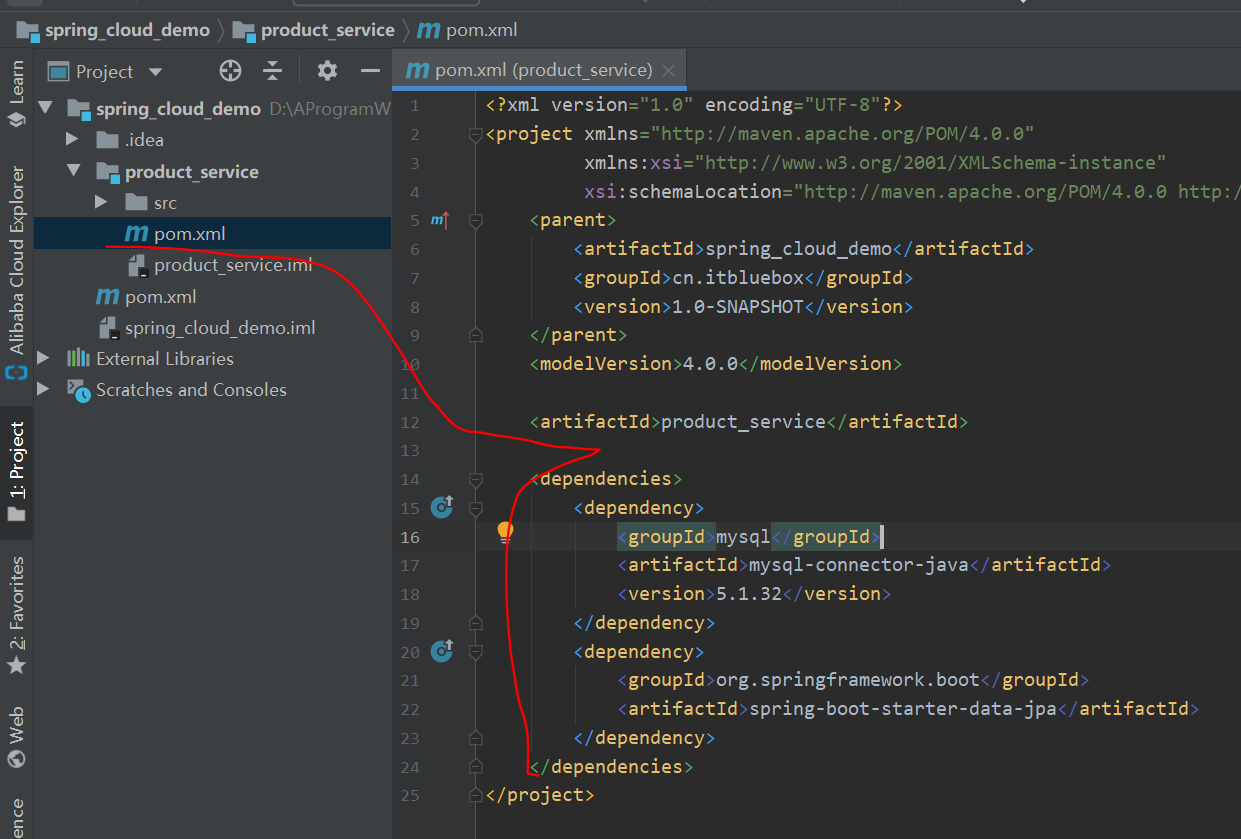Hide the Project panel with minus icon
This screenshot has width=1241, height=839.
coord(370,71)
